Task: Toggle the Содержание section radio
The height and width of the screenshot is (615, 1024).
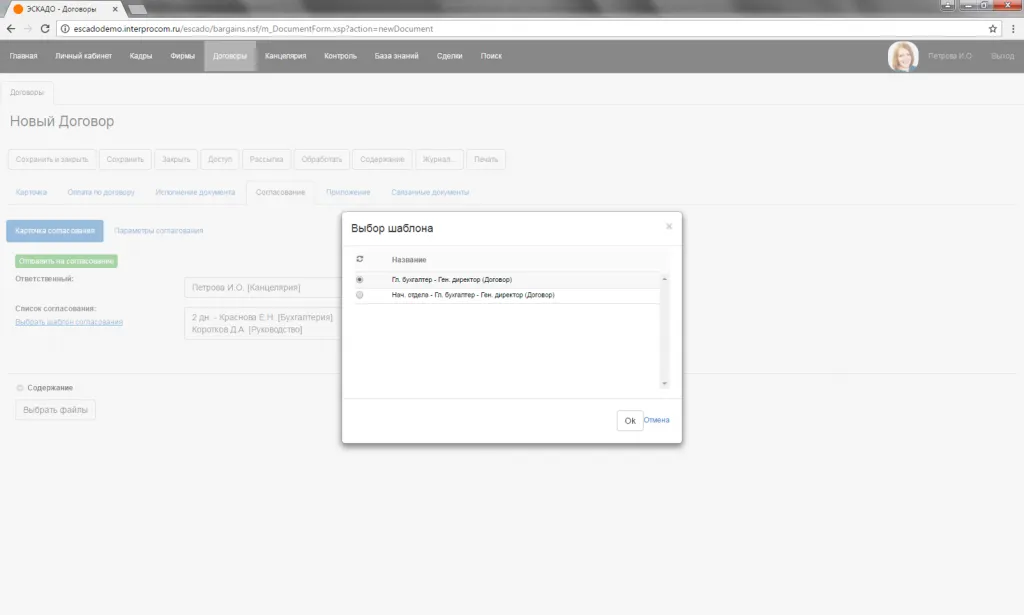Action: click(x=20, y=388)
